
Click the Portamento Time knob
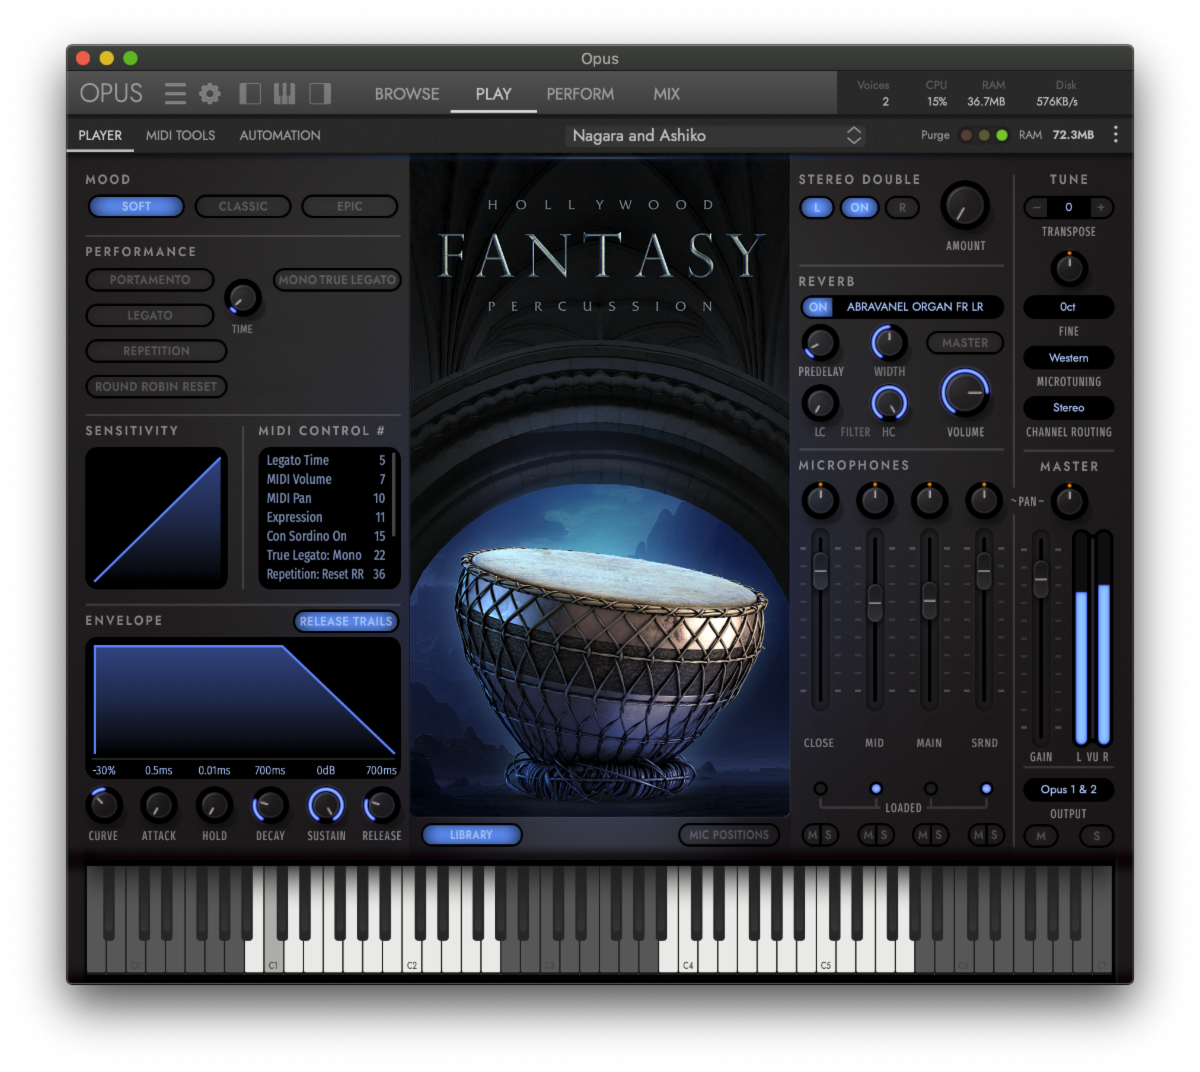243,298
